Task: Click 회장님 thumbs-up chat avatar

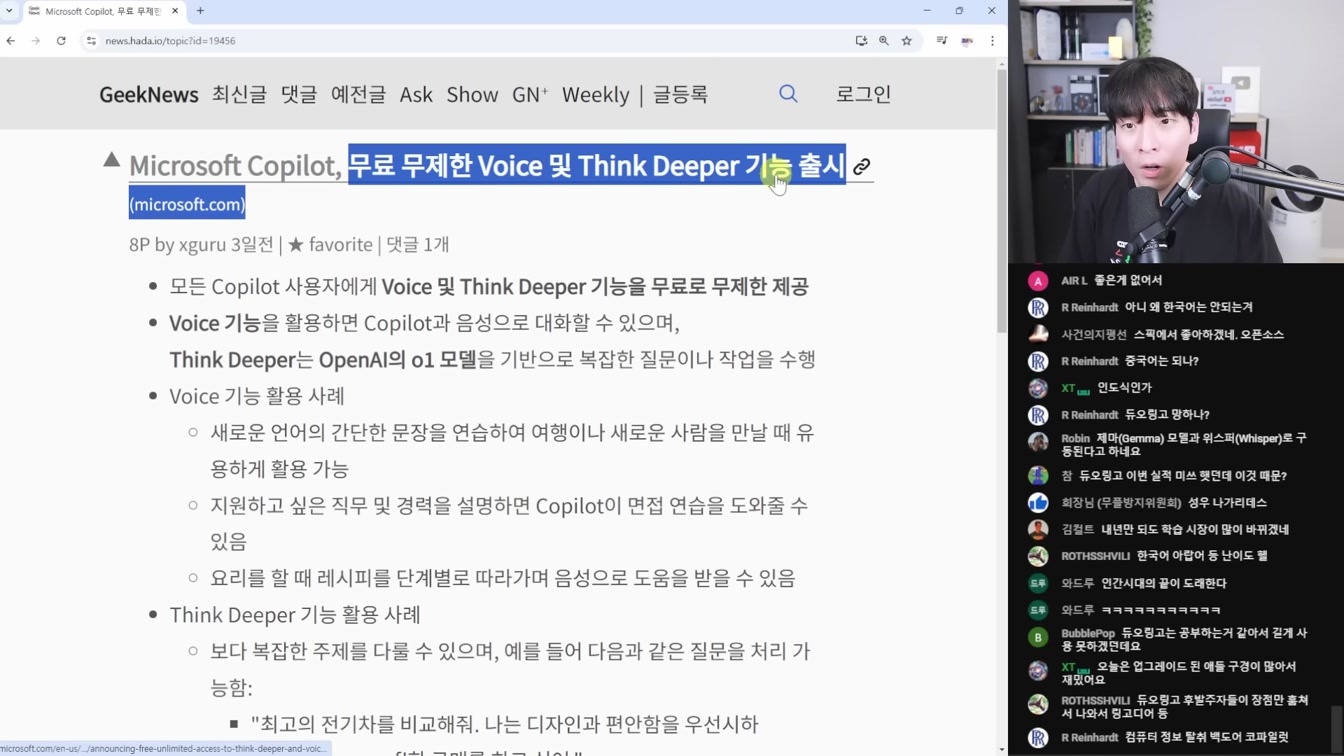Action: (x=1038, y=503)
